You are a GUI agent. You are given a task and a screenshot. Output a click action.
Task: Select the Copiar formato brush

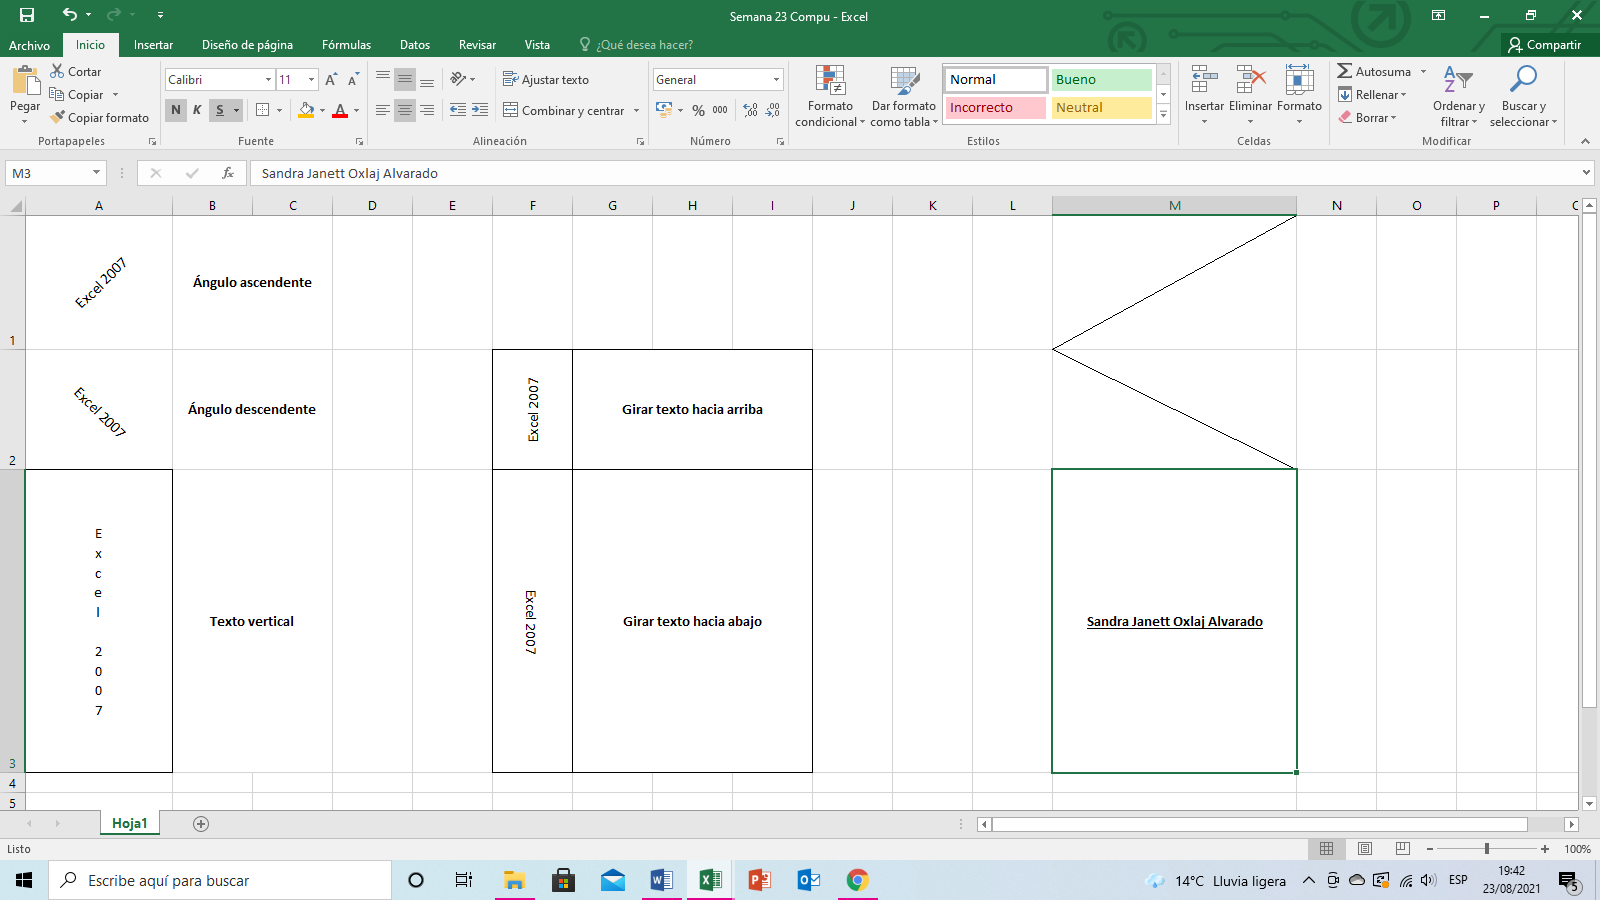pyautogui.click(x=57, y=117)
